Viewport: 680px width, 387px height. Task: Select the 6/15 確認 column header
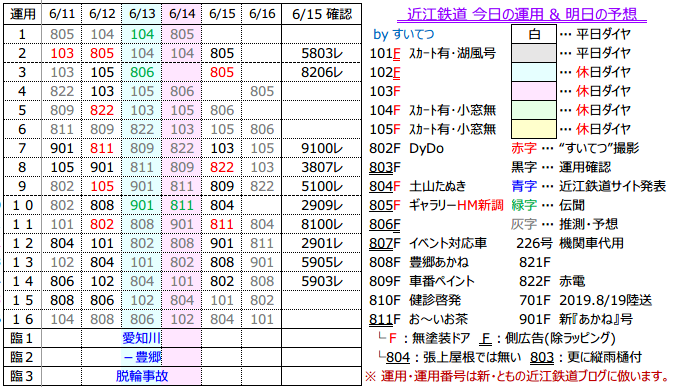(x=322, y=14)
